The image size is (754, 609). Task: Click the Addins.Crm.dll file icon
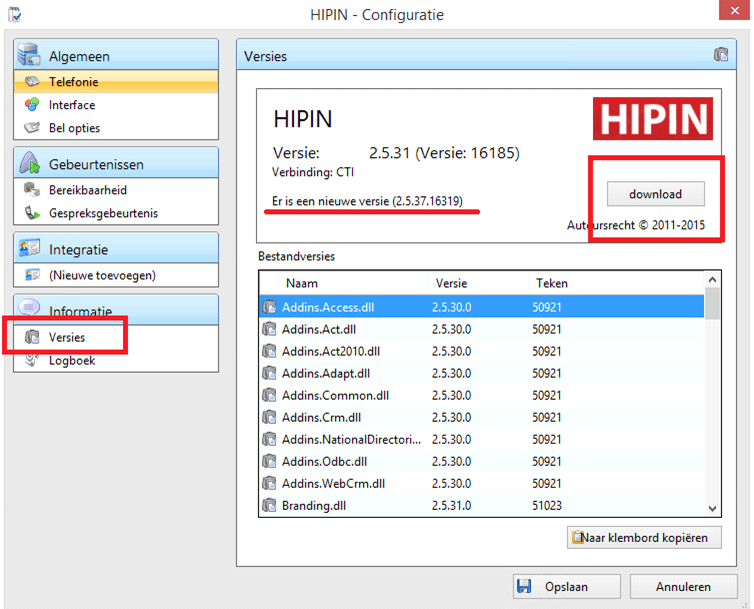click(x=269, y=417)
